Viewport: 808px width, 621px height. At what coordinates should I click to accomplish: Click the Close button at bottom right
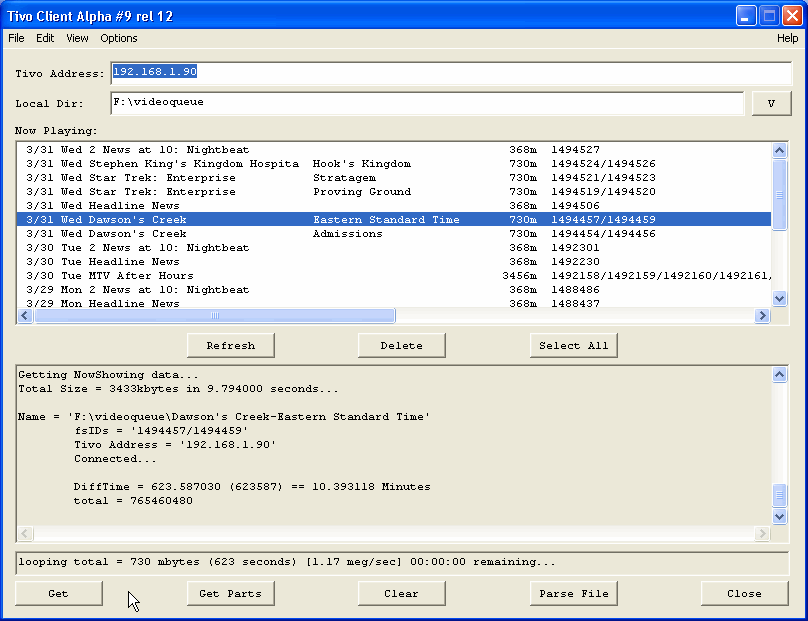point(745,593)
